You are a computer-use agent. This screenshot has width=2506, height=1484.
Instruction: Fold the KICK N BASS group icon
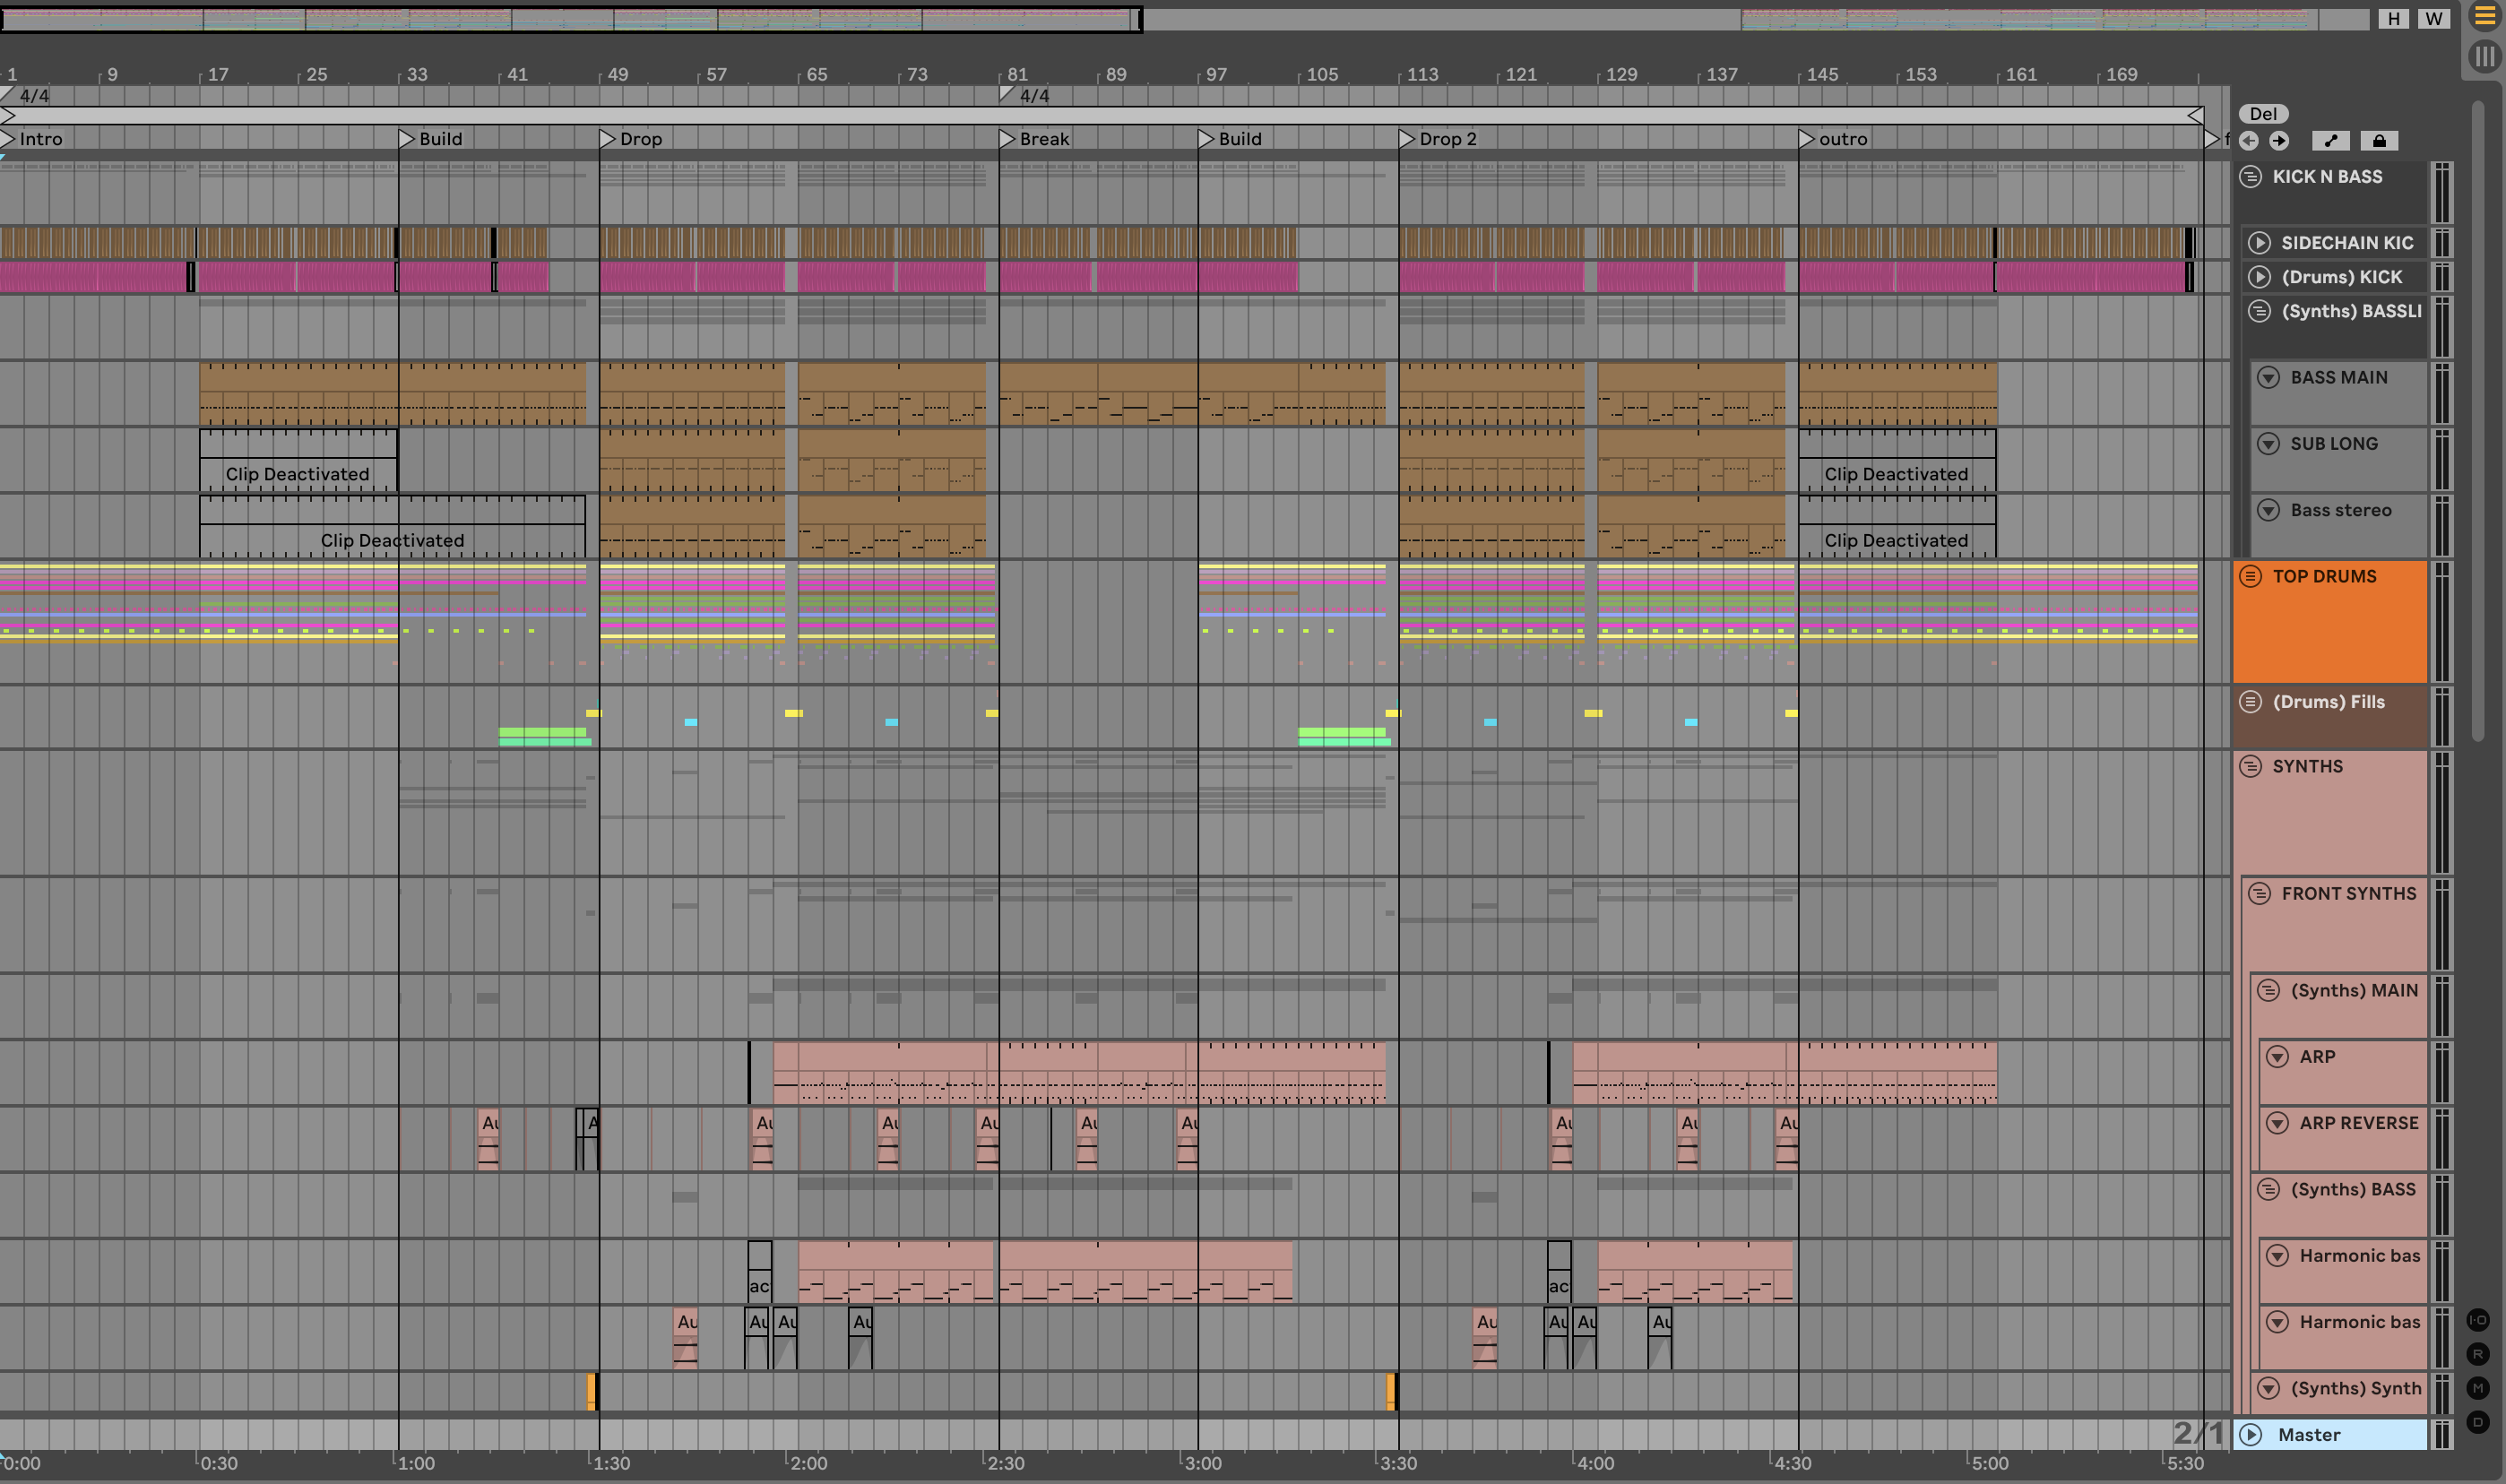(x=2250, y=177)
